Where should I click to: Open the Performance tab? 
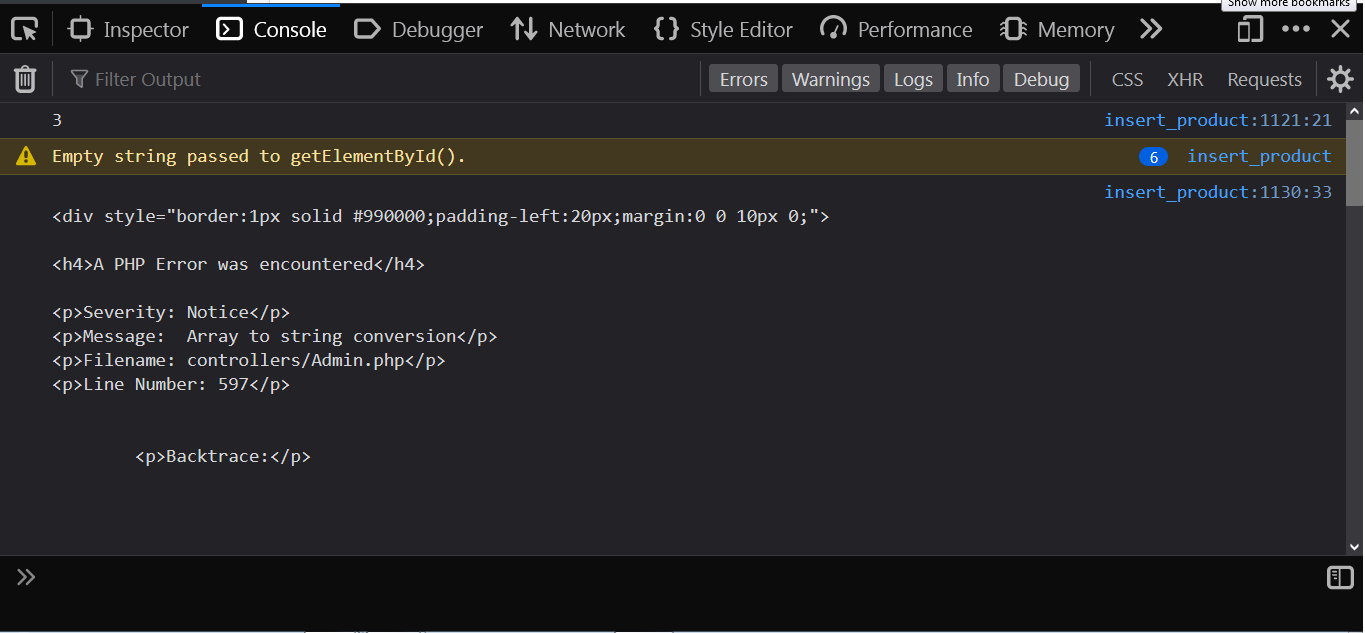coord(896,30)
